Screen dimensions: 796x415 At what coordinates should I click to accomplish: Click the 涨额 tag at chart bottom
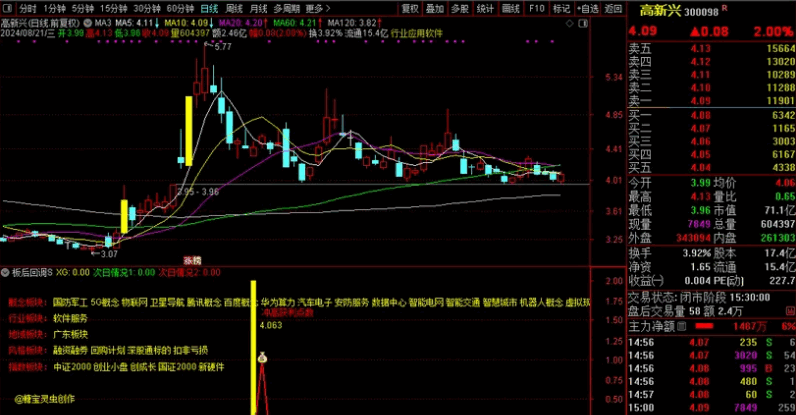pyautogui.click(x=192, y=260)
